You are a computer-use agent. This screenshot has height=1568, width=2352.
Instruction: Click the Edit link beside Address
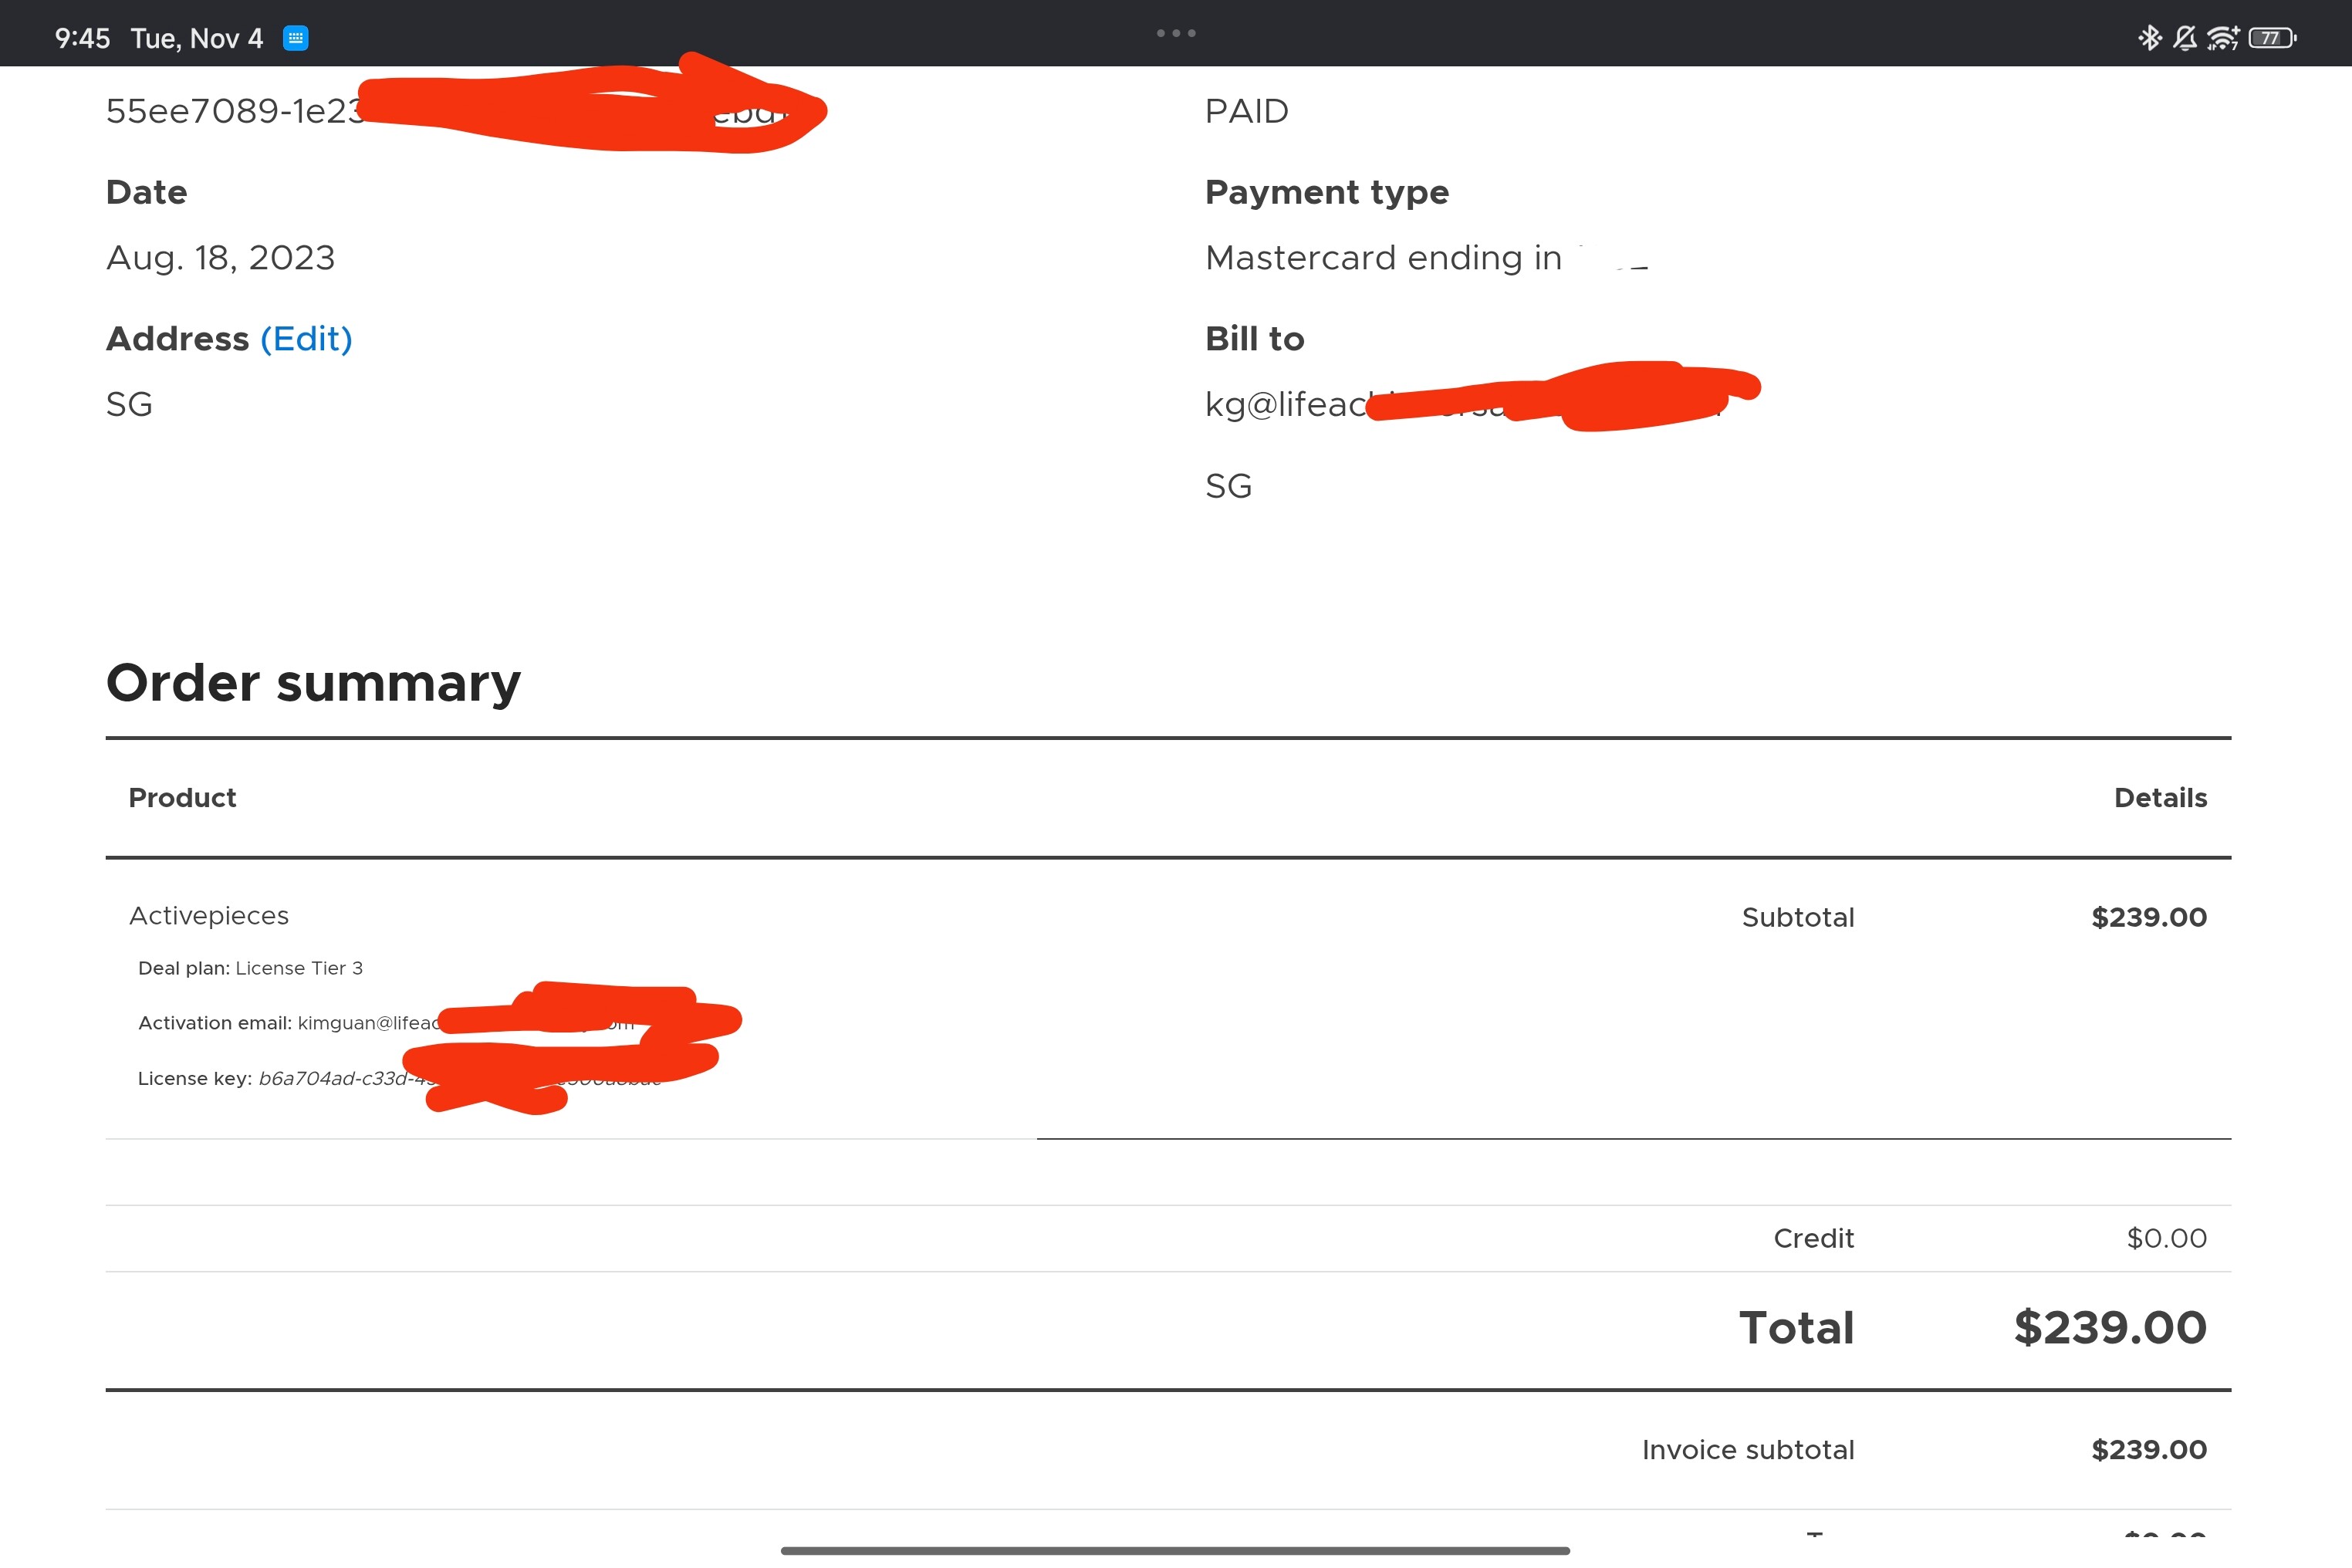click(x=306, y=339)
